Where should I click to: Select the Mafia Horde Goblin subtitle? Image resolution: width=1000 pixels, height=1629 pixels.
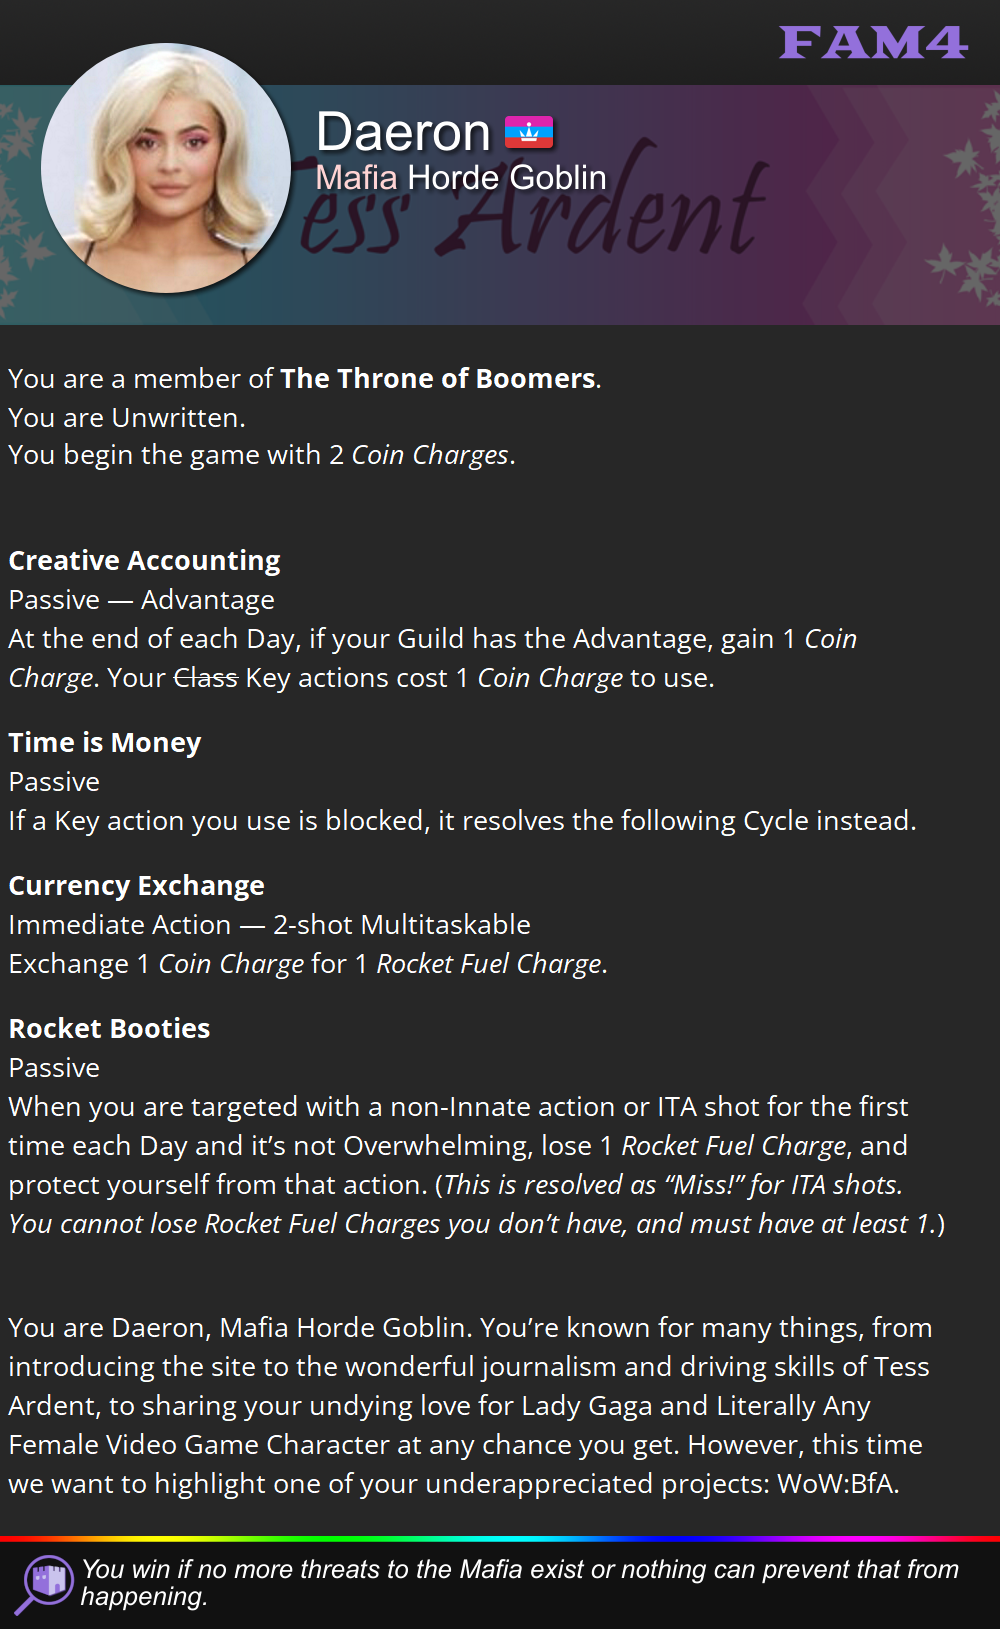coord(461,178)
